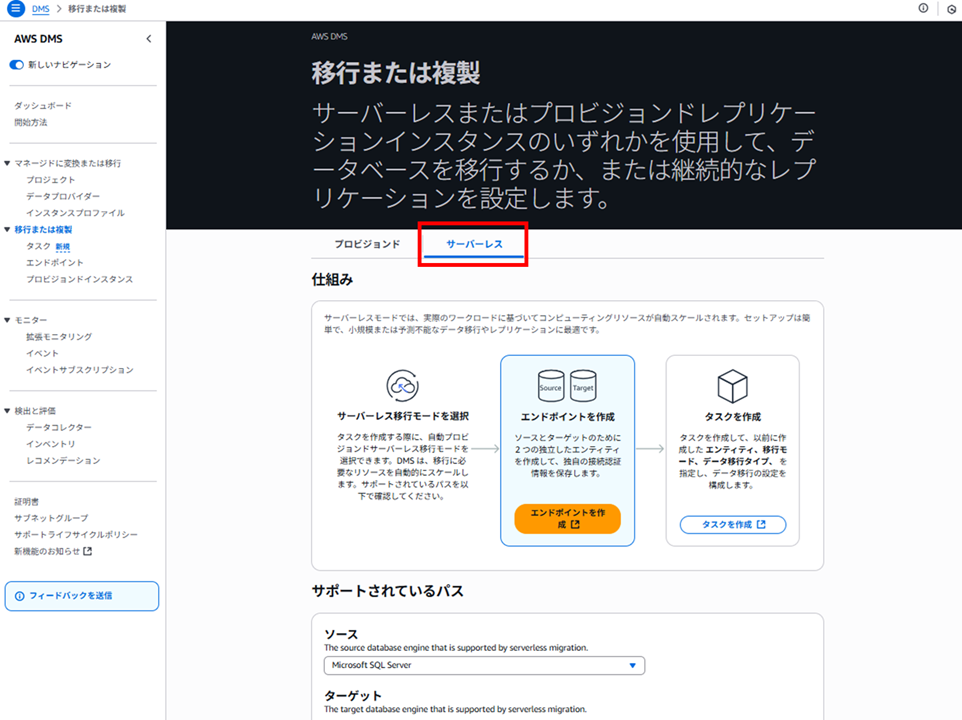Click the タスクを作成 card heading
This screenshot has width=962, height=720.
733,417
